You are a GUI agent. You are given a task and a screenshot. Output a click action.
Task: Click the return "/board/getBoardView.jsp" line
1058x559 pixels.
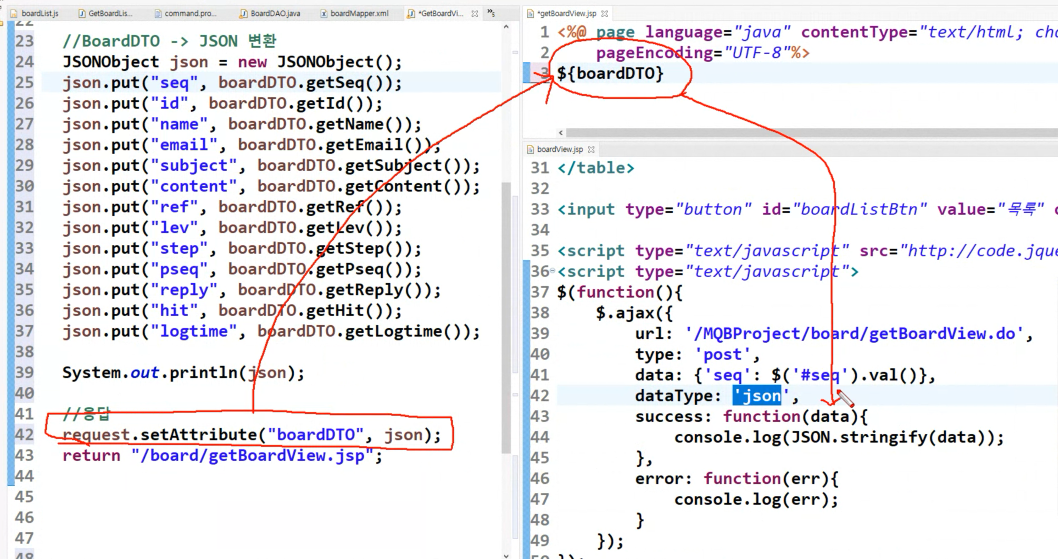tap(222, 456)
